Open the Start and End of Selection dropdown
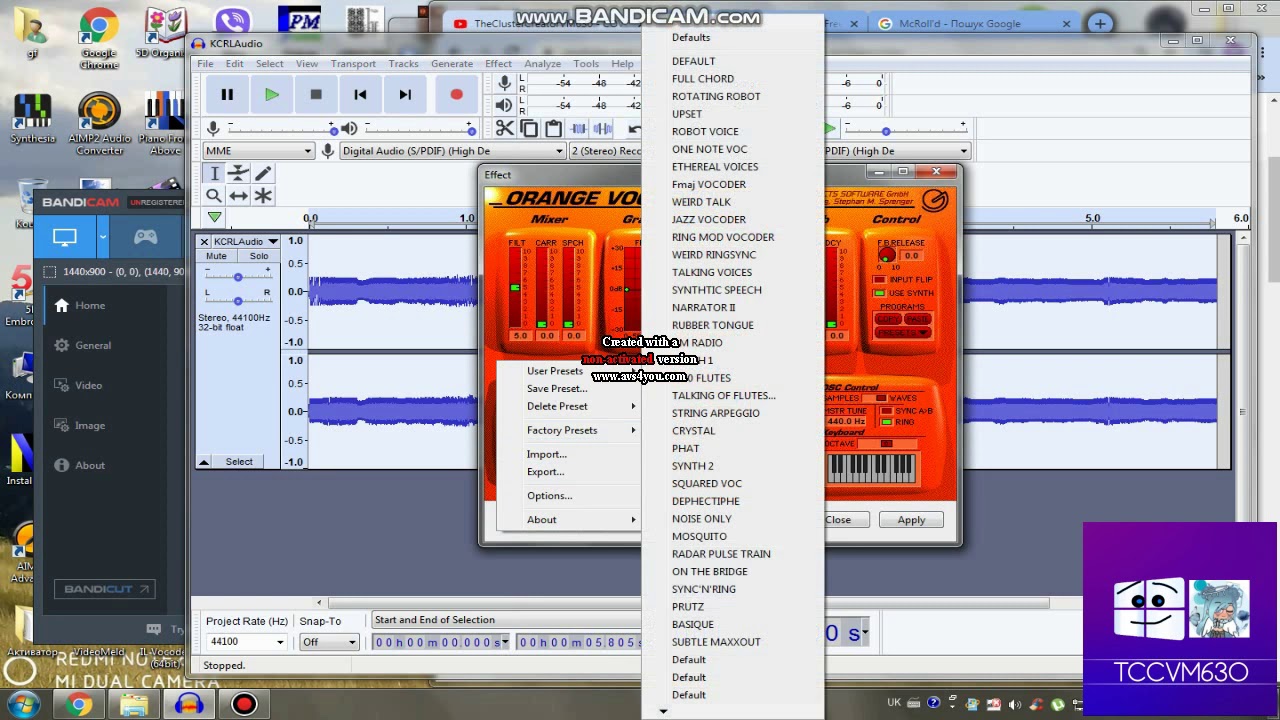The height and width of the screenshot is (720, 1280). click(x=505, y=620)
